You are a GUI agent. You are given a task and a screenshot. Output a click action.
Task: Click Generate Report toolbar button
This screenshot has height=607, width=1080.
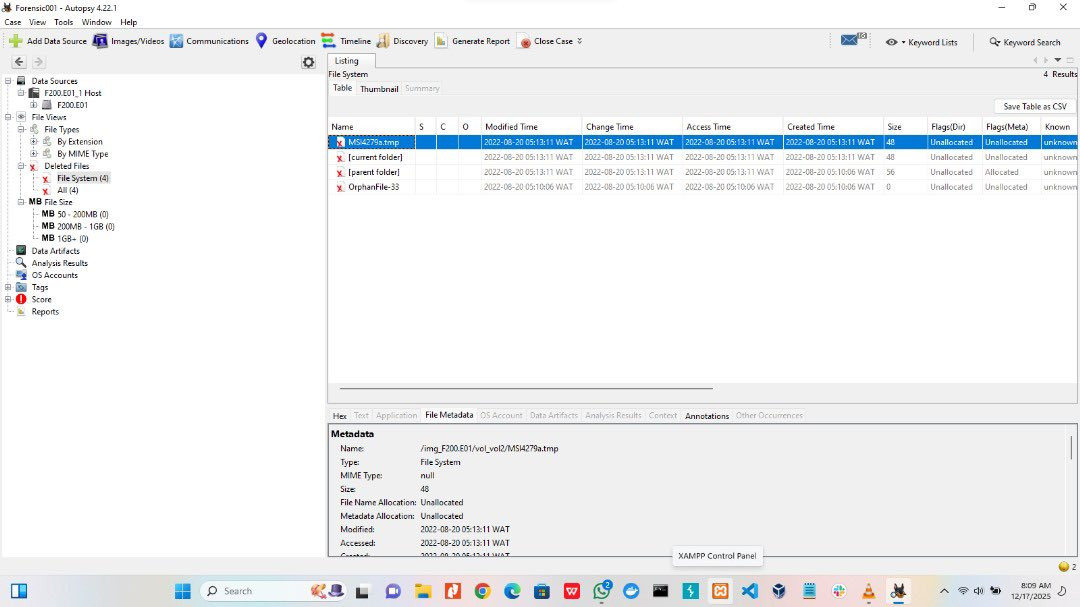472,41
